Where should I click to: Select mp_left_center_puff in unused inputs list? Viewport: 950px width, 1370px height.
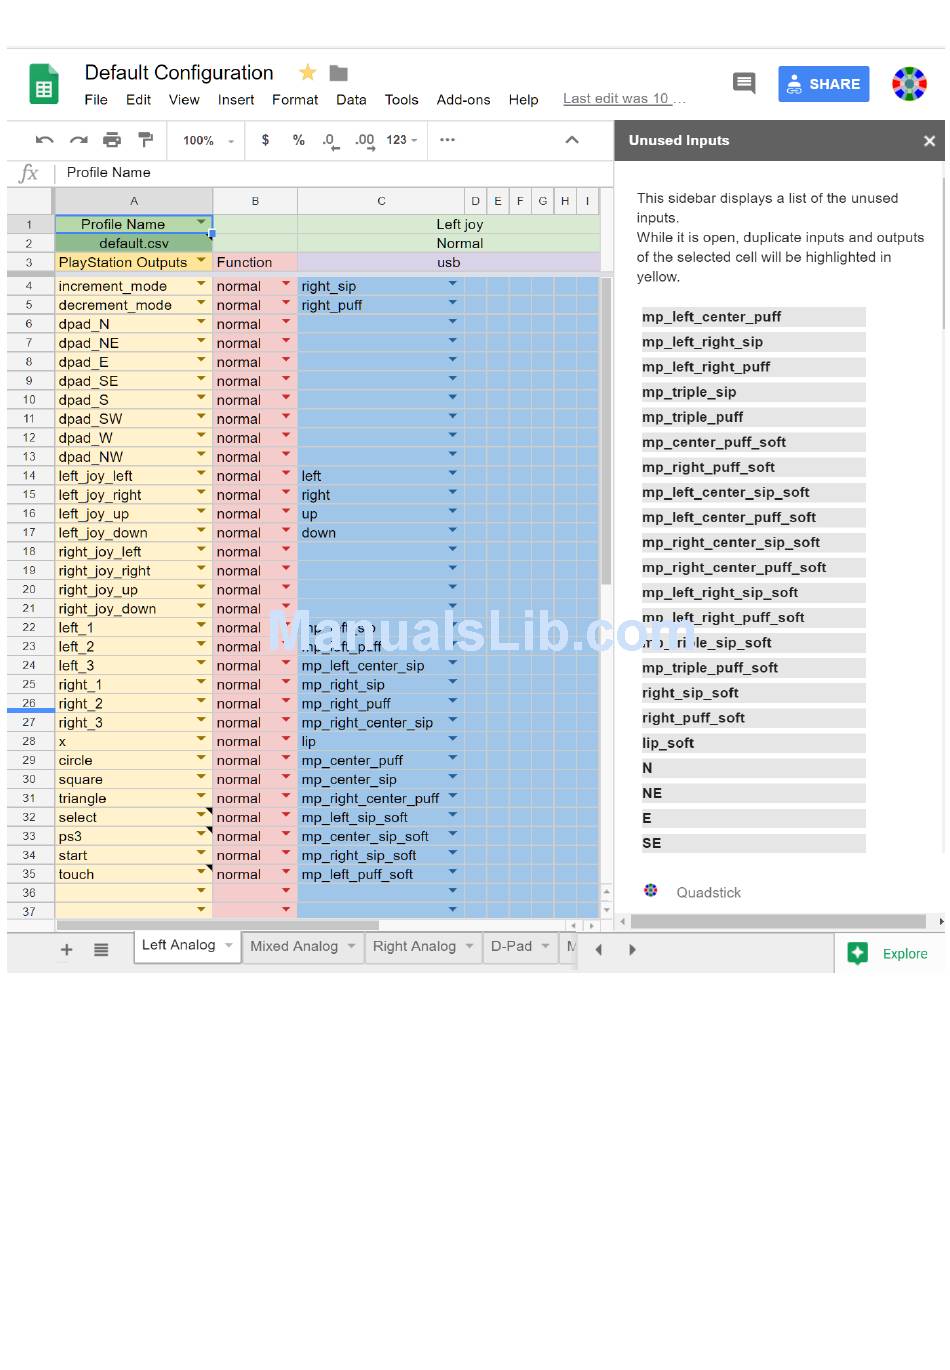click(753, 317)
